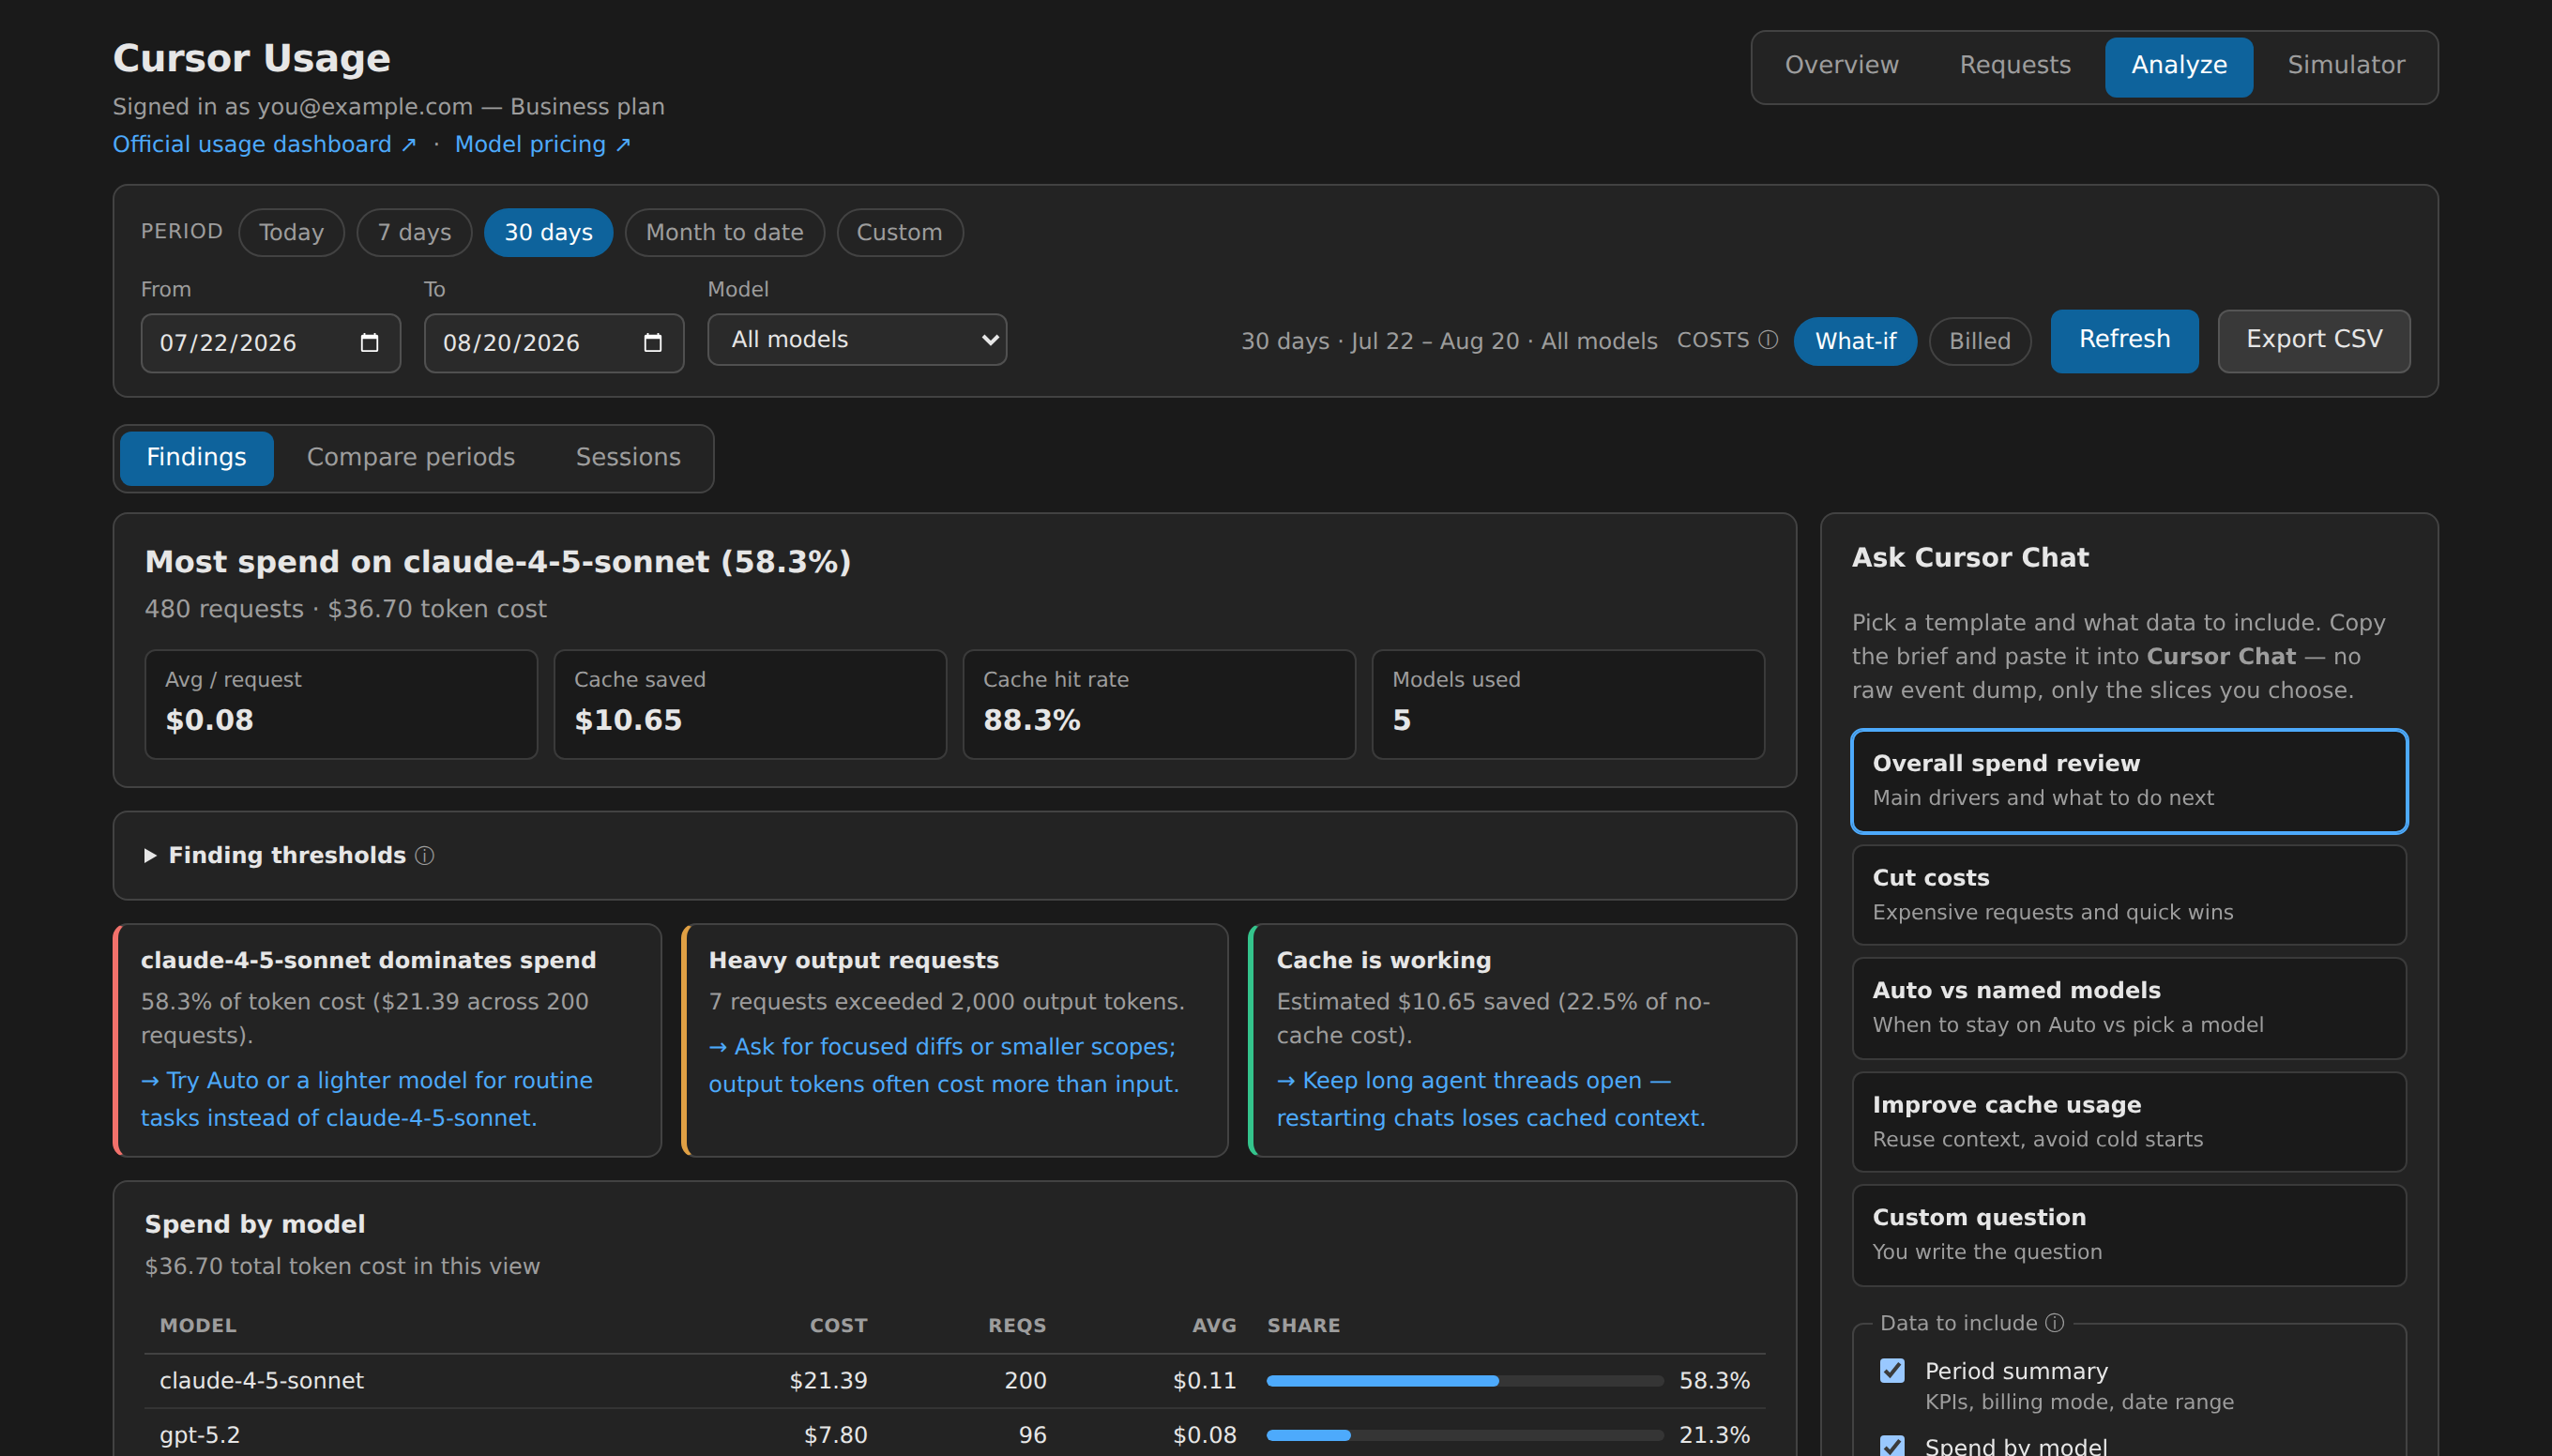This screenshot has height=1456, width=2552.
Task: Select the Month to date period
Action: coord(724,233)
